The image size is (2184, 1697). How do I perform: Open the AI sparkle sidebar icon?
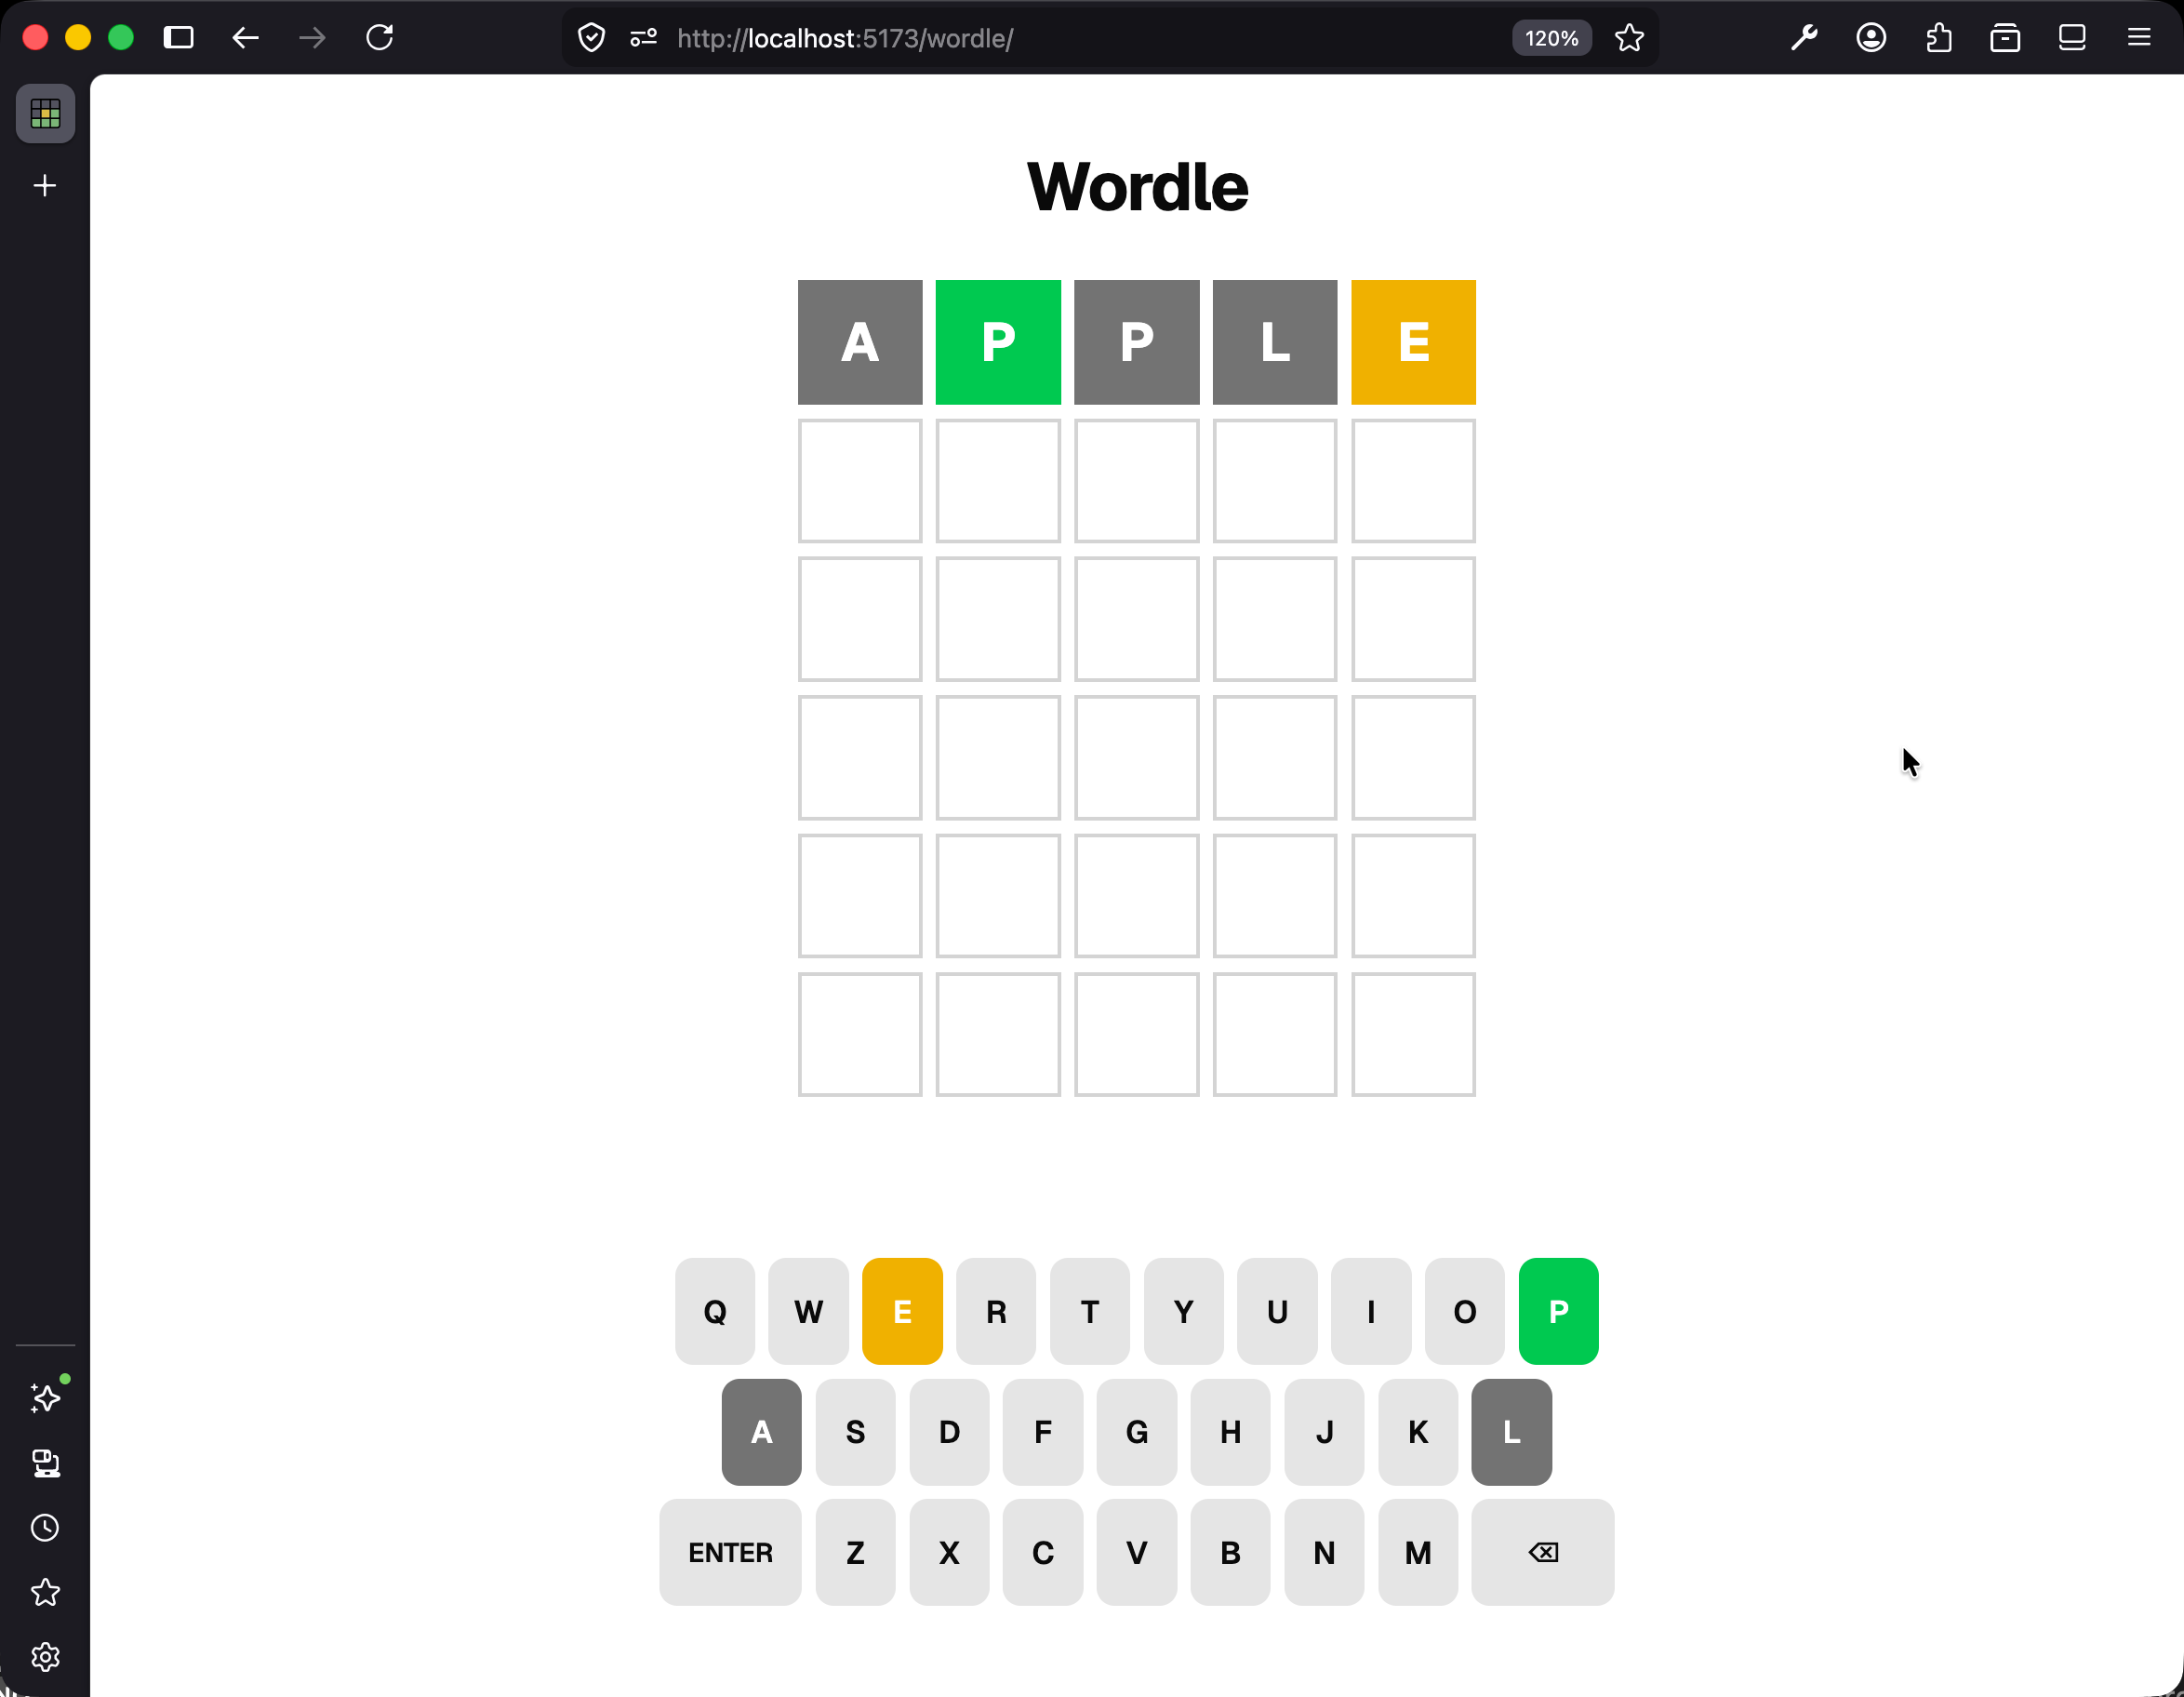point(45,1397)
